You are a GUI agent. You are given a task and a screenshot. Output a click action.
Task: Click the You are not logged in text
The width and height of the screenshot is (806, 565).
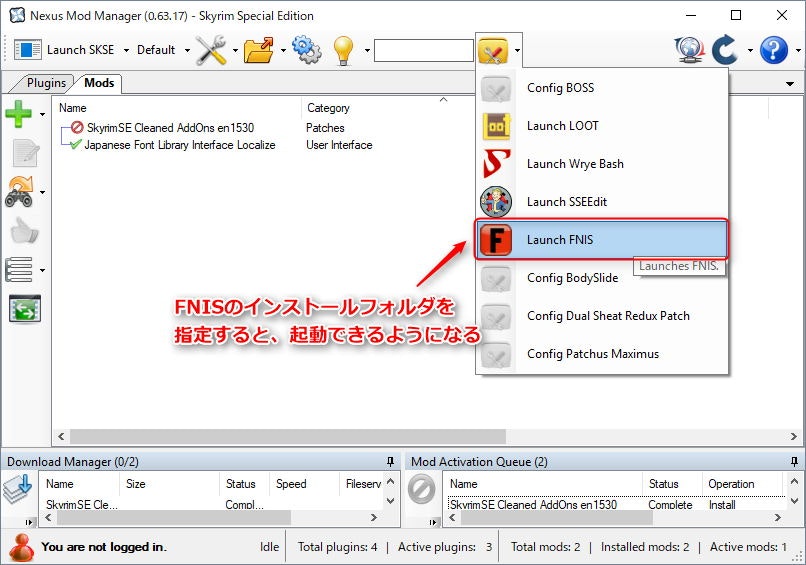point(104,547)
